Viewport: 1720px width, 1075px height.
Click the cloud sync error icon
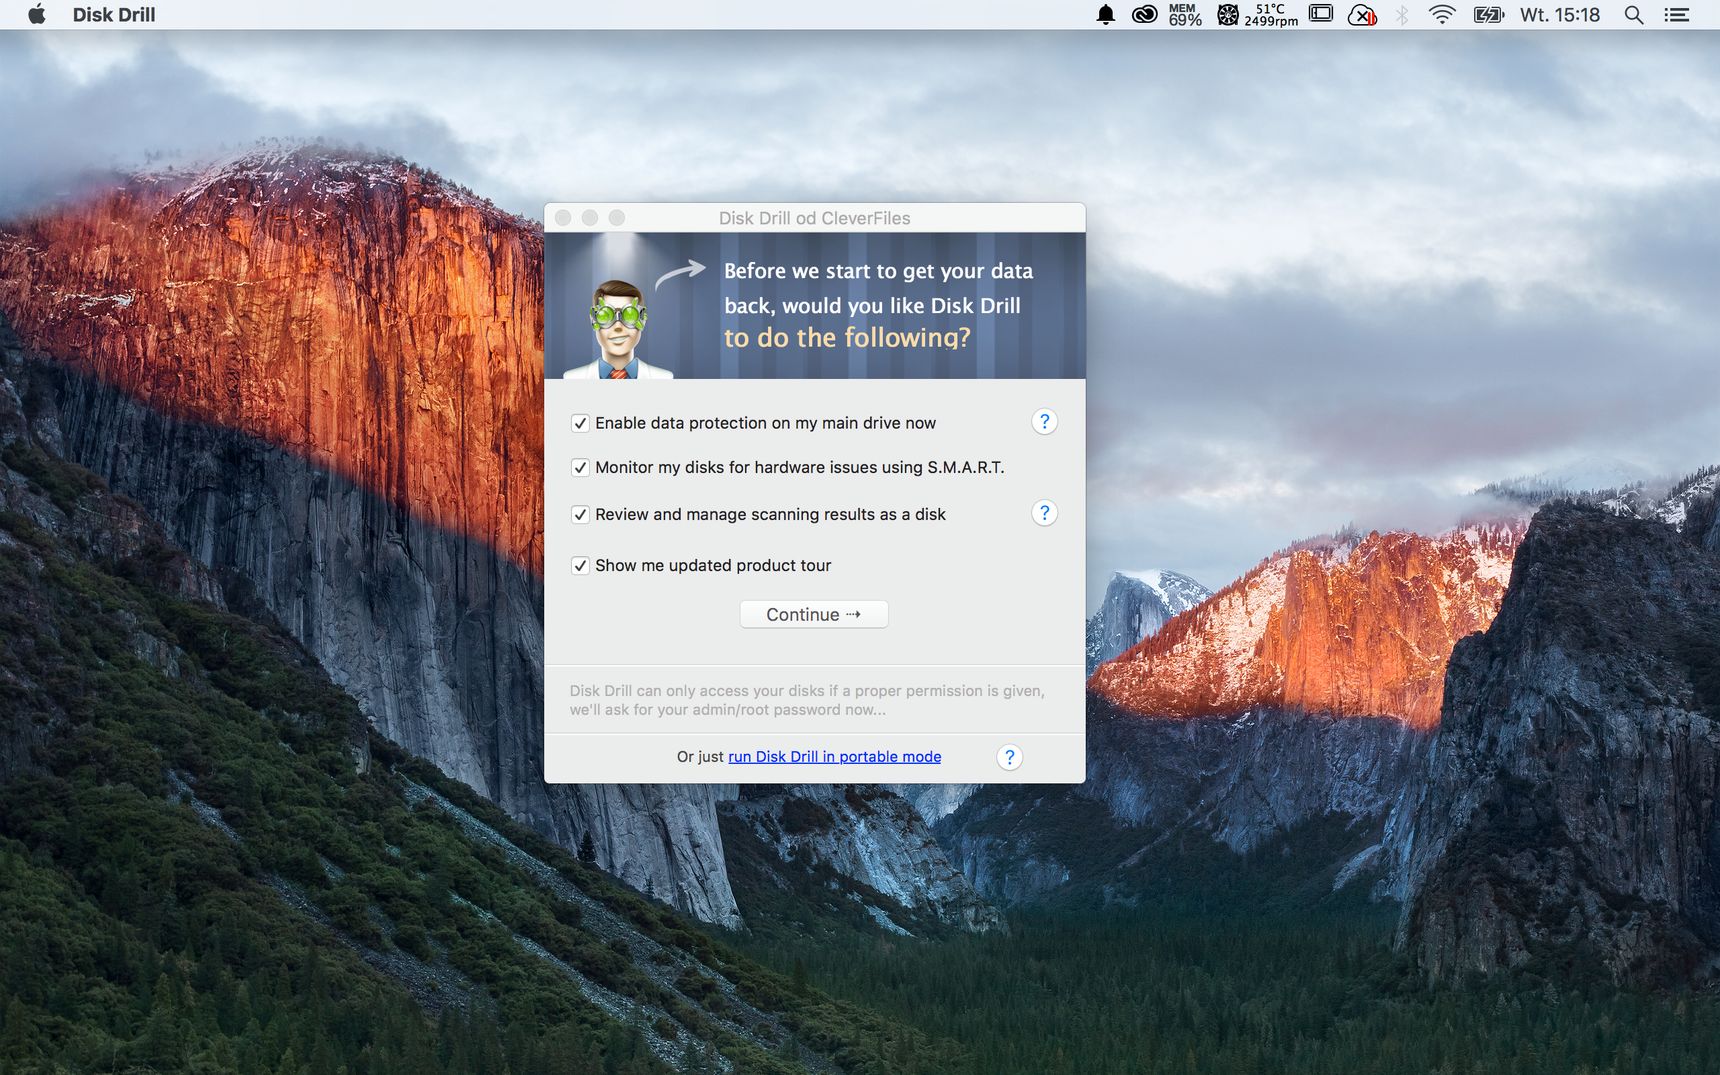pyautogui.click(x=1362, y=14)
